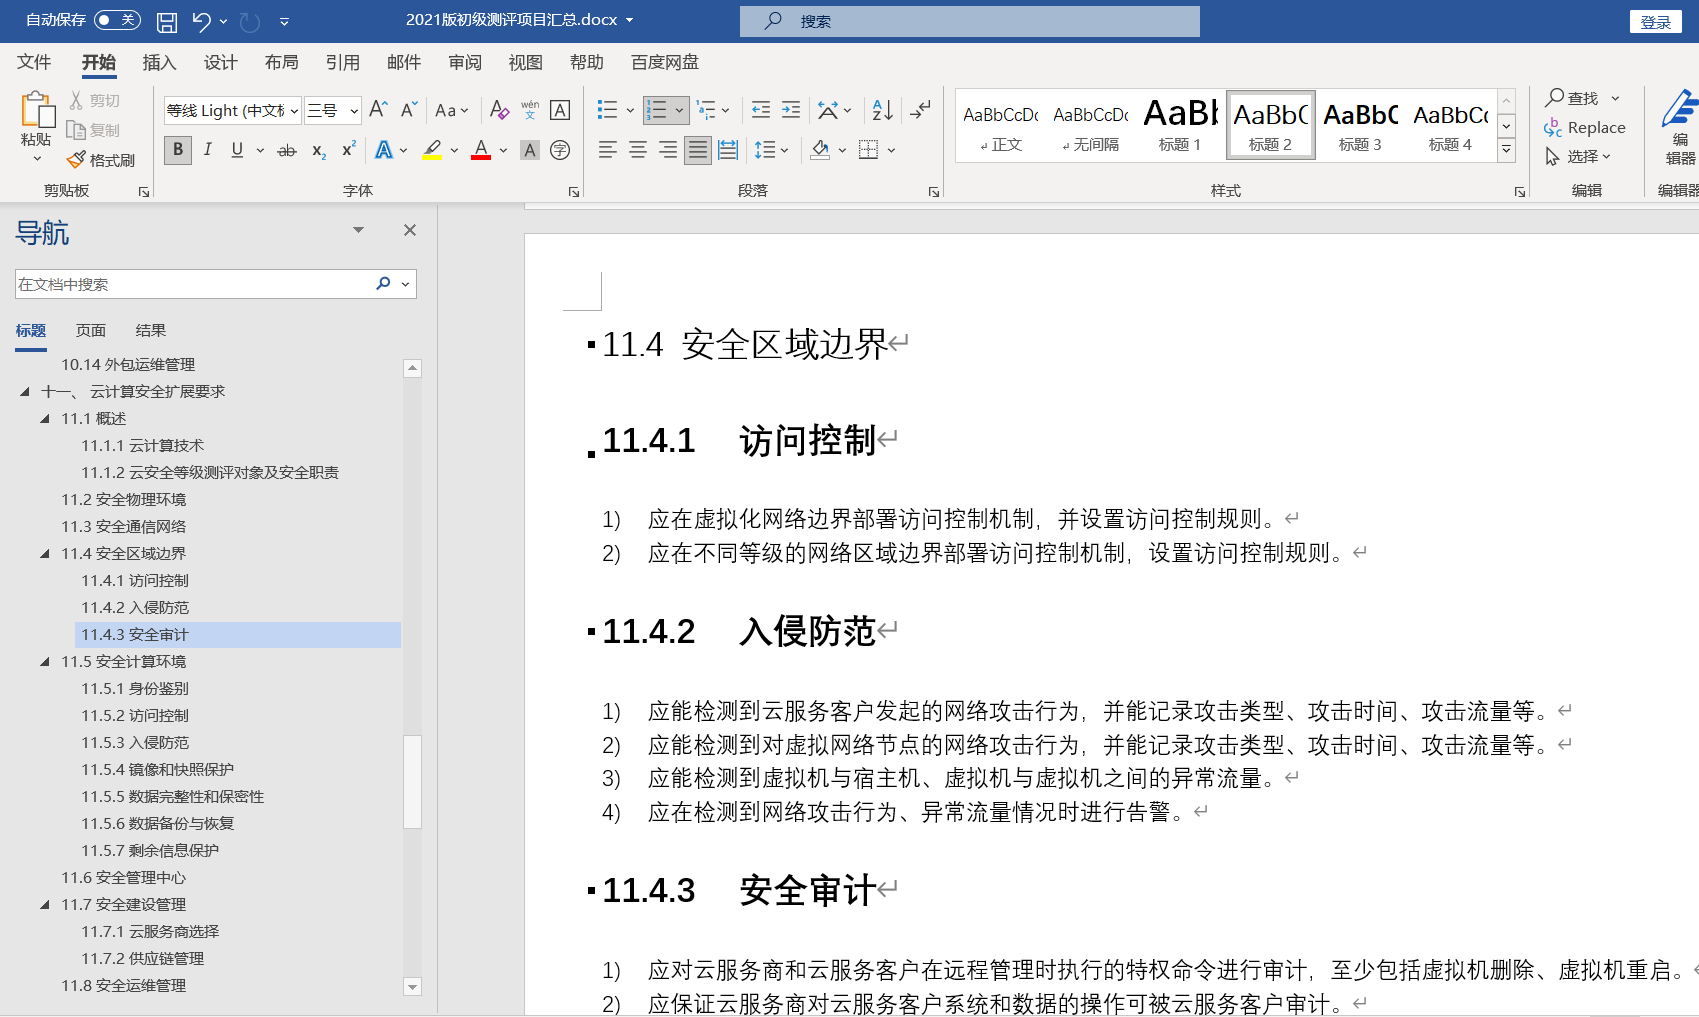Toggle Superscript formatting

pyautogui.click(x=348, y=150)
